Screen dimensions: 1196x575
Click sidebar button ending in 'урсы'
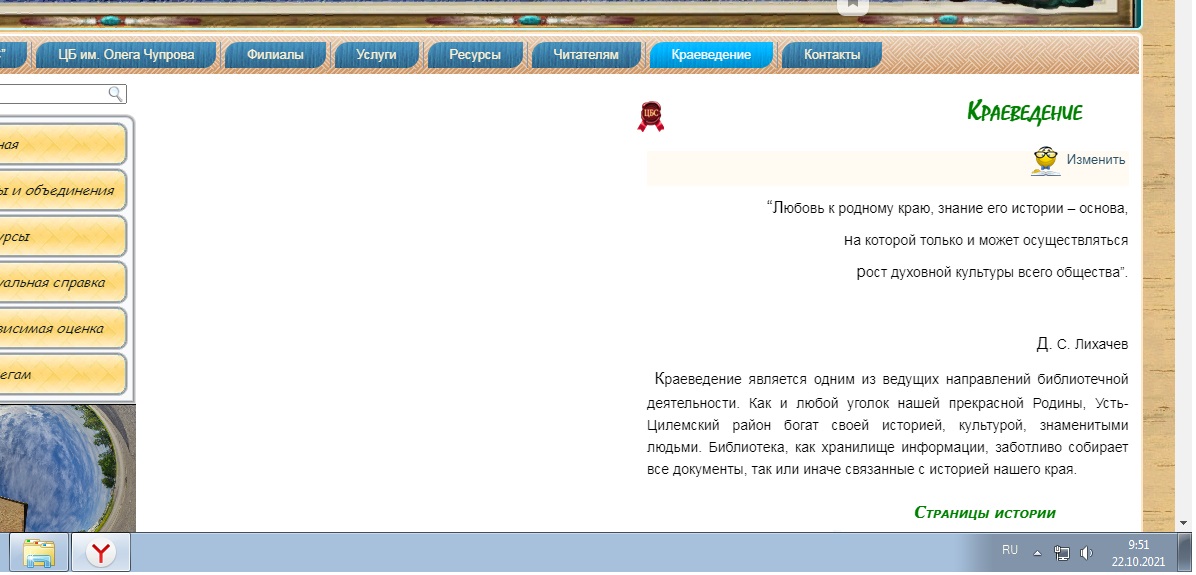point(63,236)
